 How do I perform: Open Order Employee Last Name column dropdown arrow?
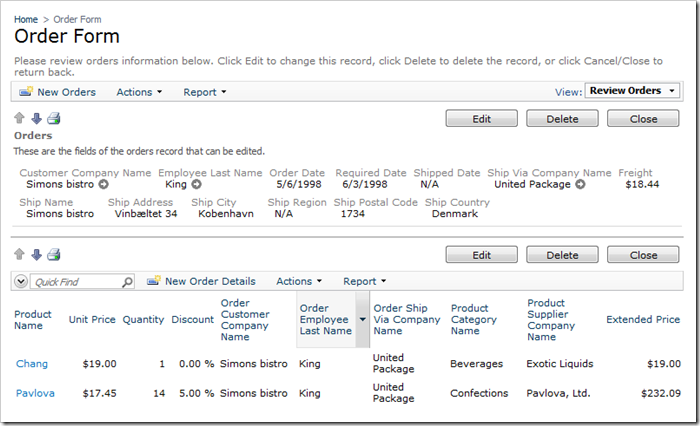pos(362,319)
